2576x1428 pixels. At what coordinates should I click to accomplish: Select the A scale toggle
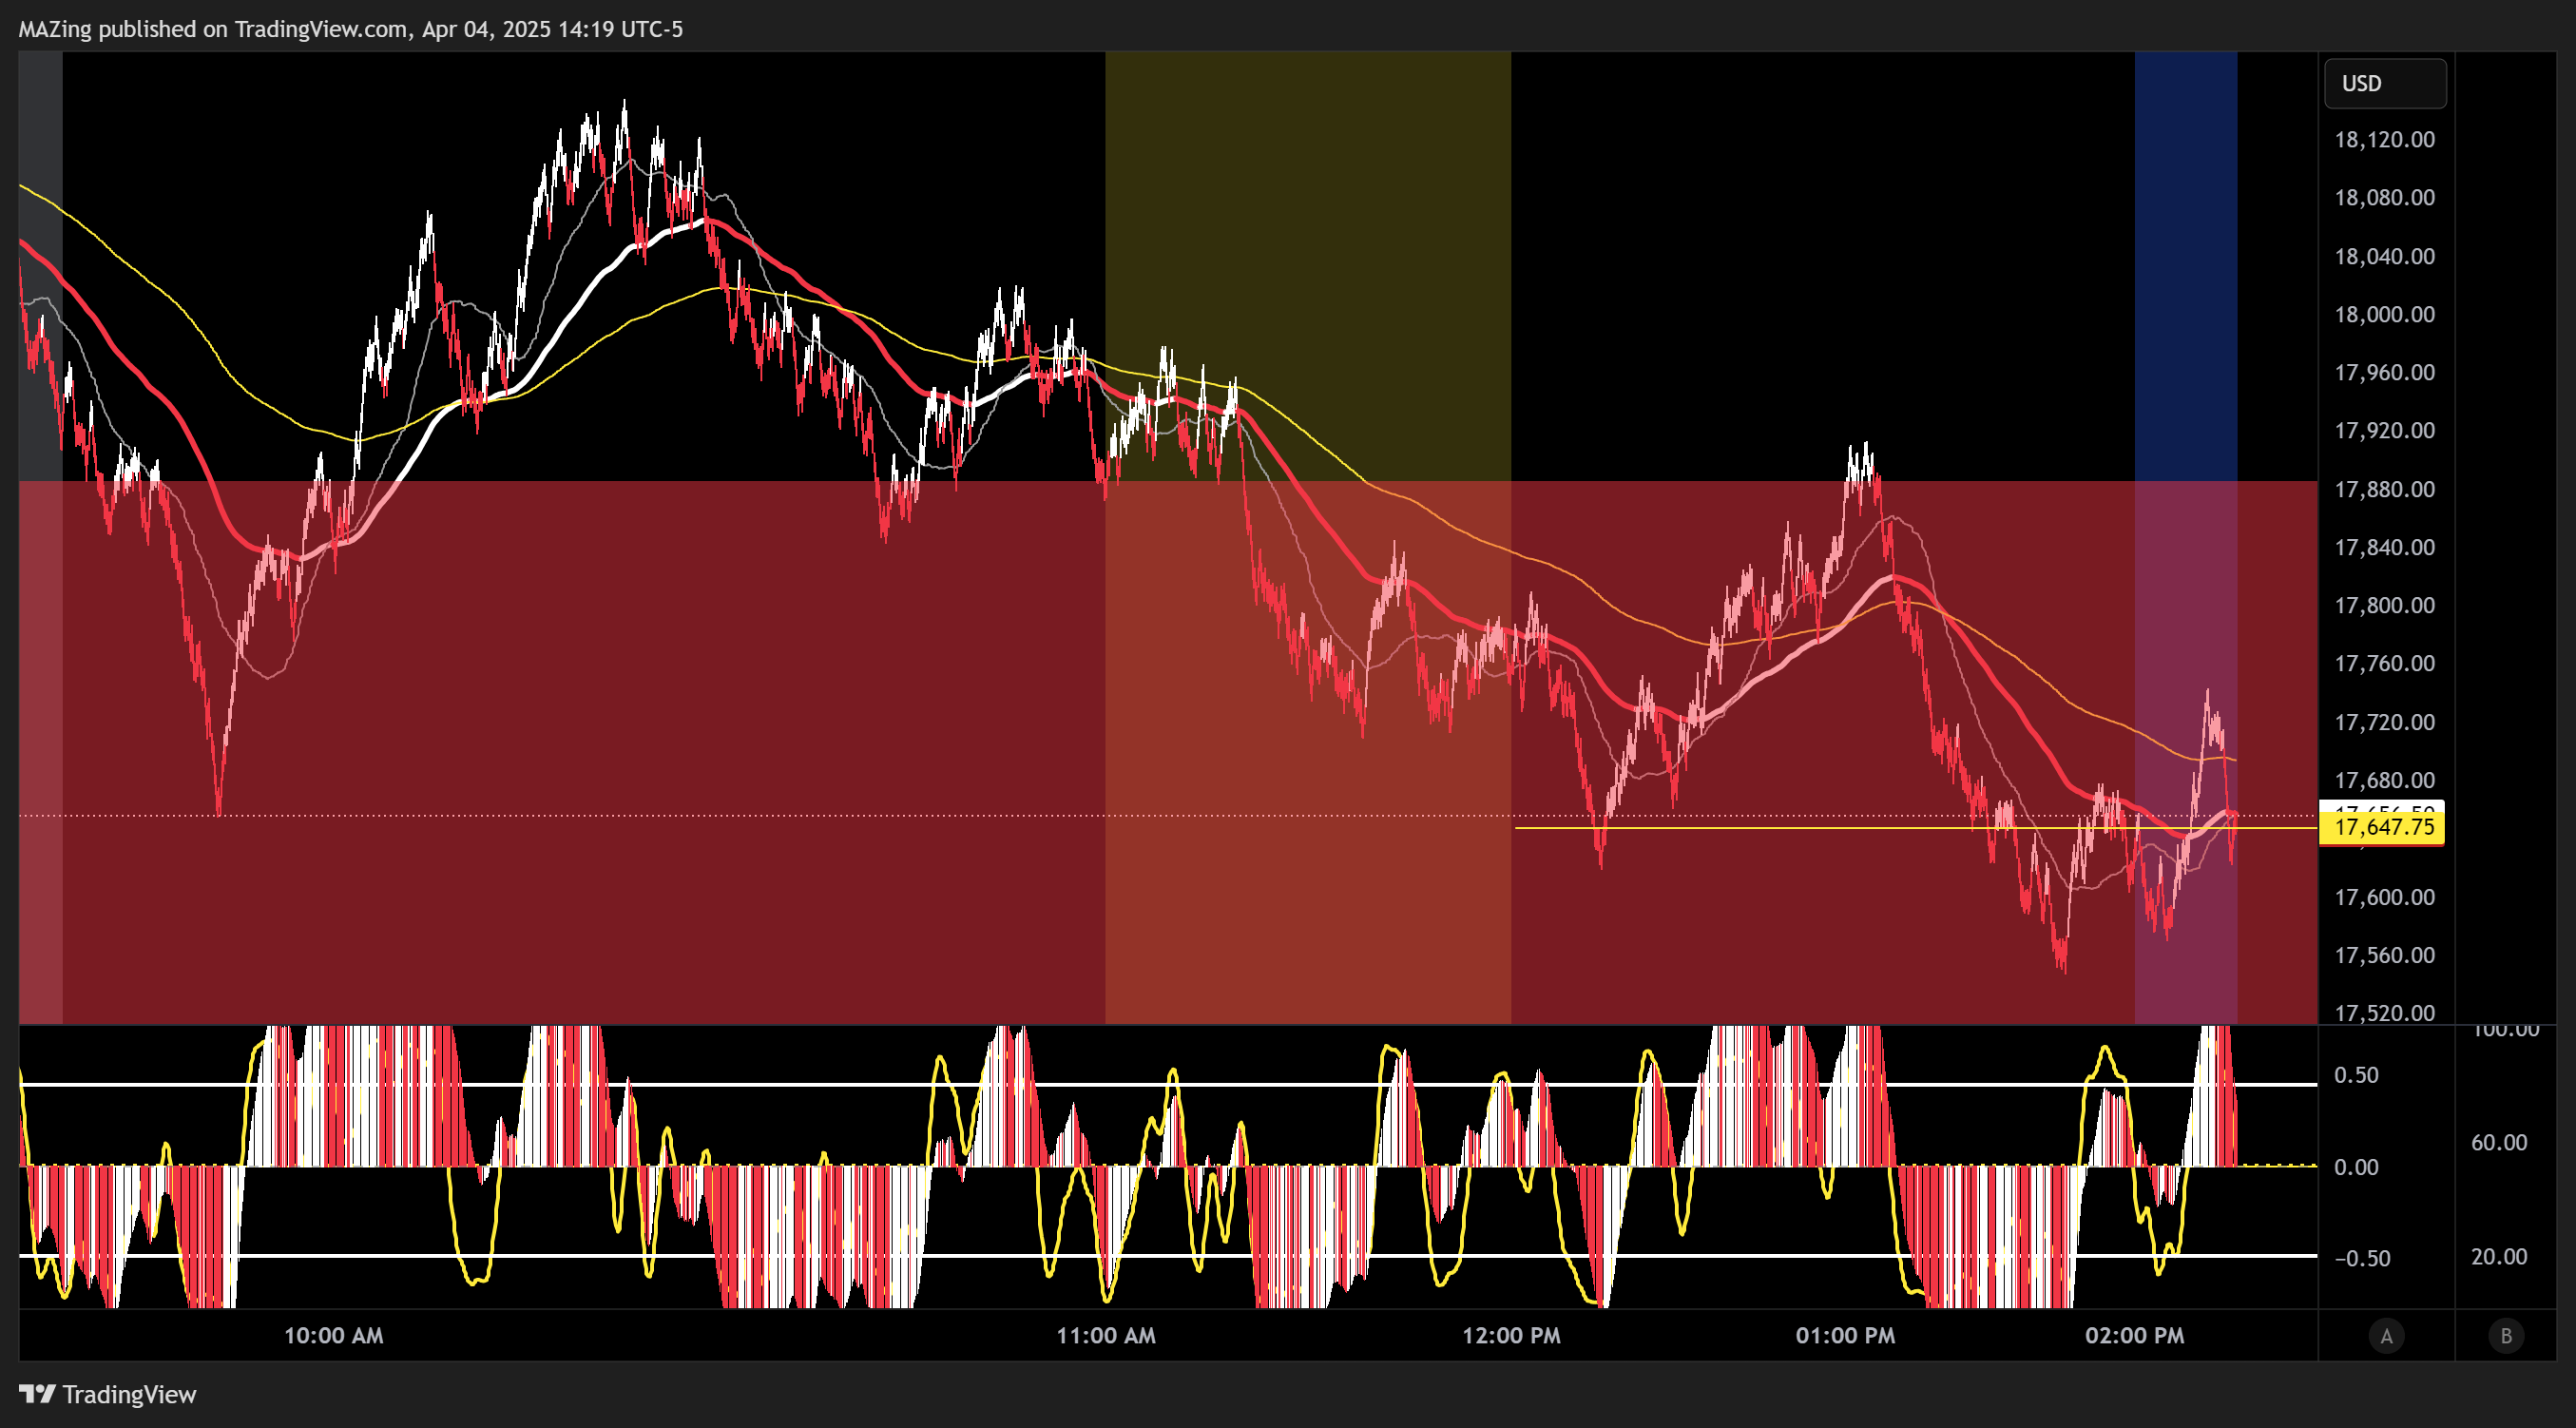click(2386, 1335)
